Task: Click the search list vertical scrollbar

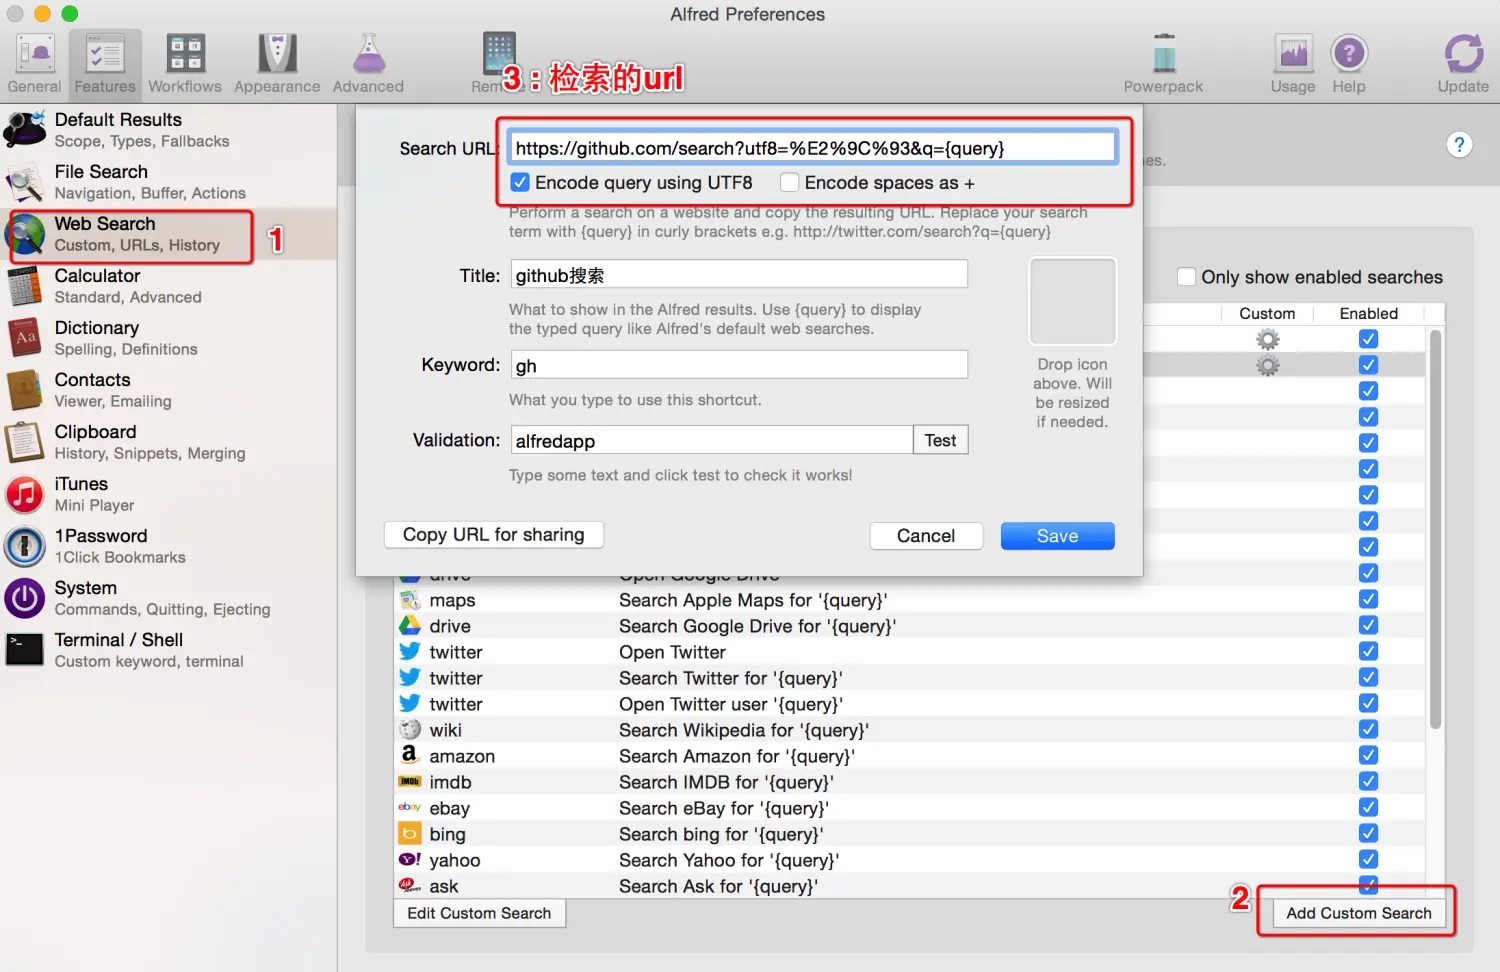Action: (1435, 530)
